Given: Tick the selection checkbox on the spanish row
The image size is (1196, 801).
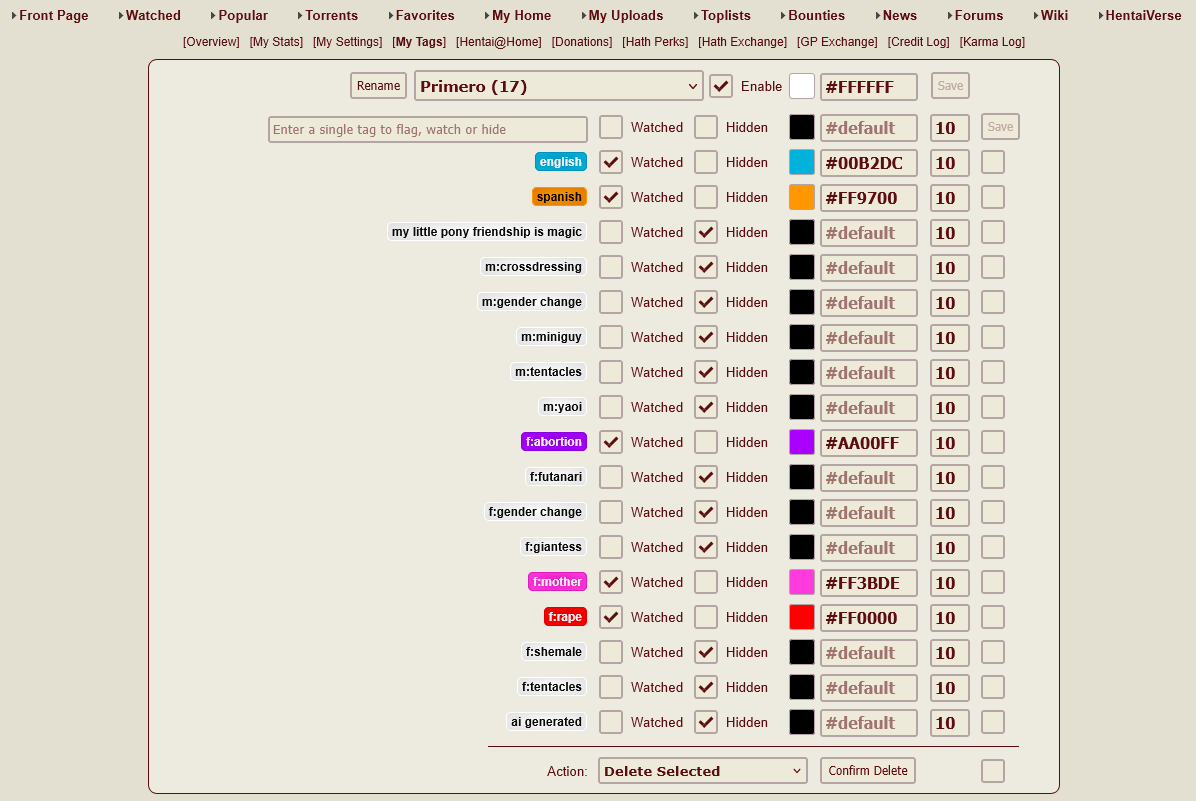Looking at the screenshot, I should tap(992, 197).
